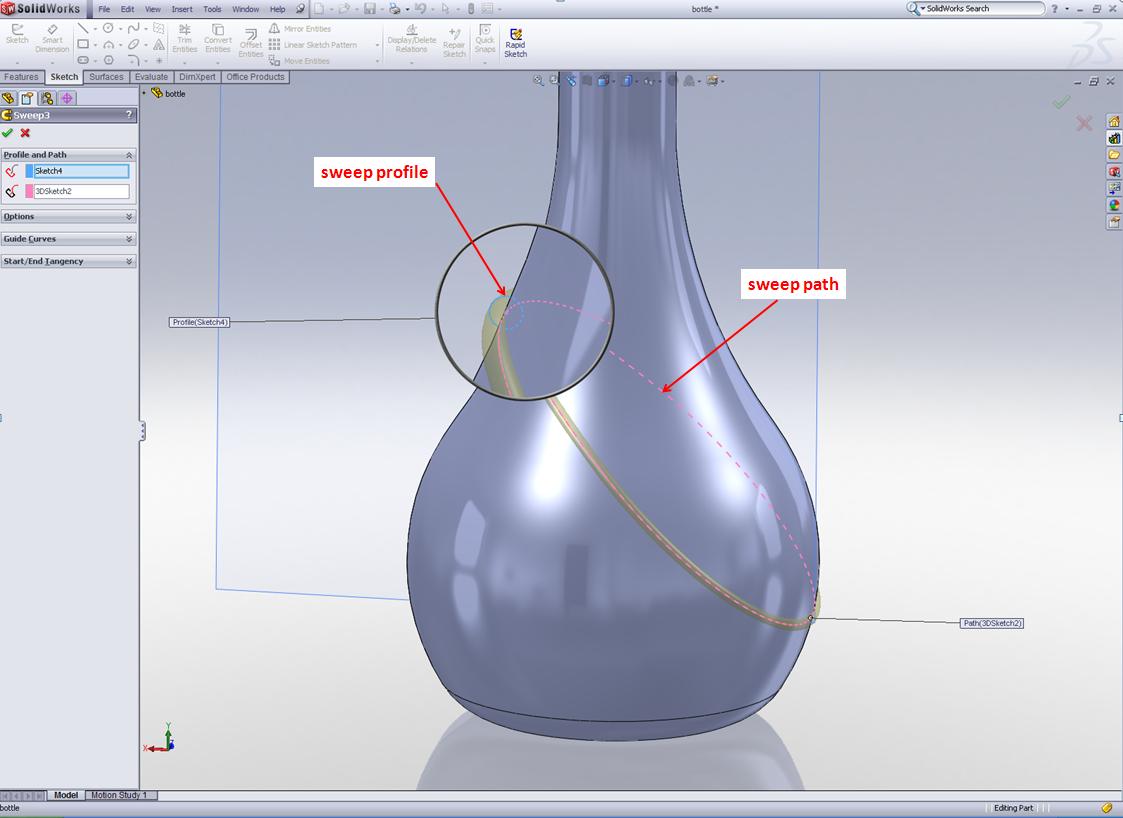Collapse the Profile and Path section
The width and height of the screenshot is (1123, 818).
point(129,155)
